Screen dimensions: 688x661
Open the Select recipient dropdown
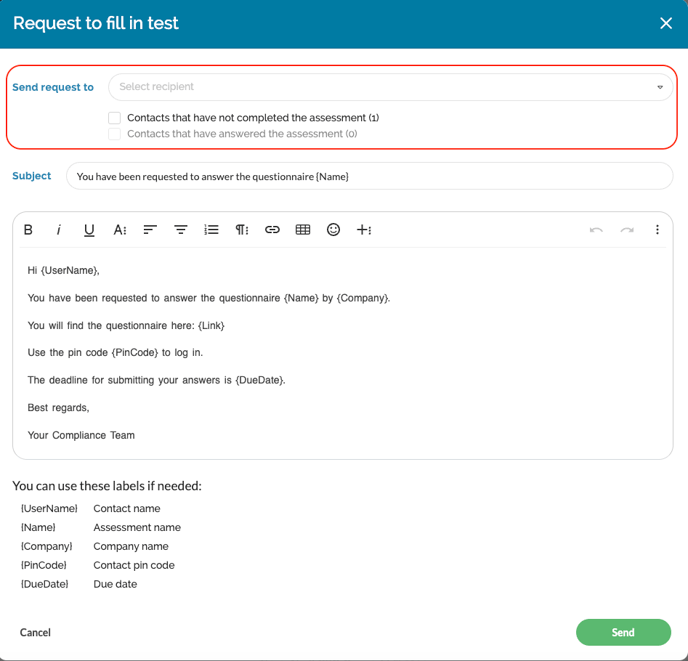[x=390, y=87]
